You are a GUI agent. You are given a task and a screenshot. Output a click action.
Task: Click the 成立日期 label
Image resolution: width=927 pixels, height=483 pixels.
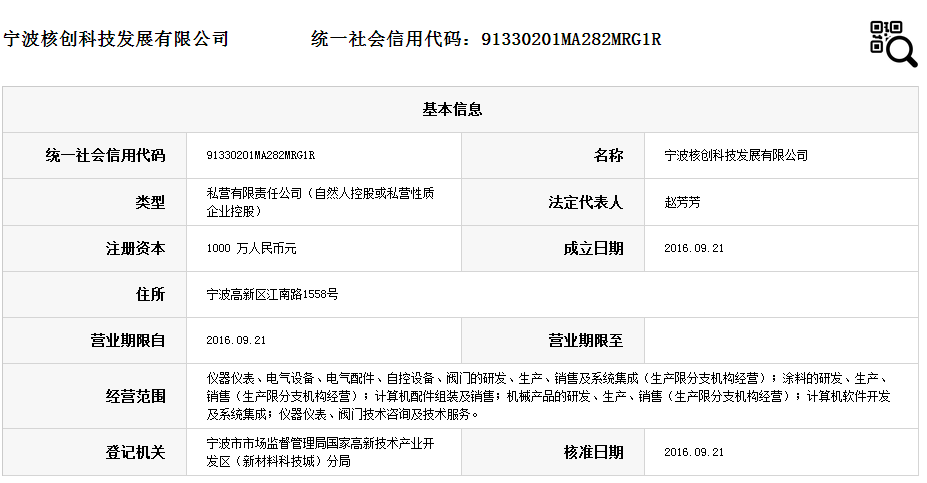click(593, 248)
